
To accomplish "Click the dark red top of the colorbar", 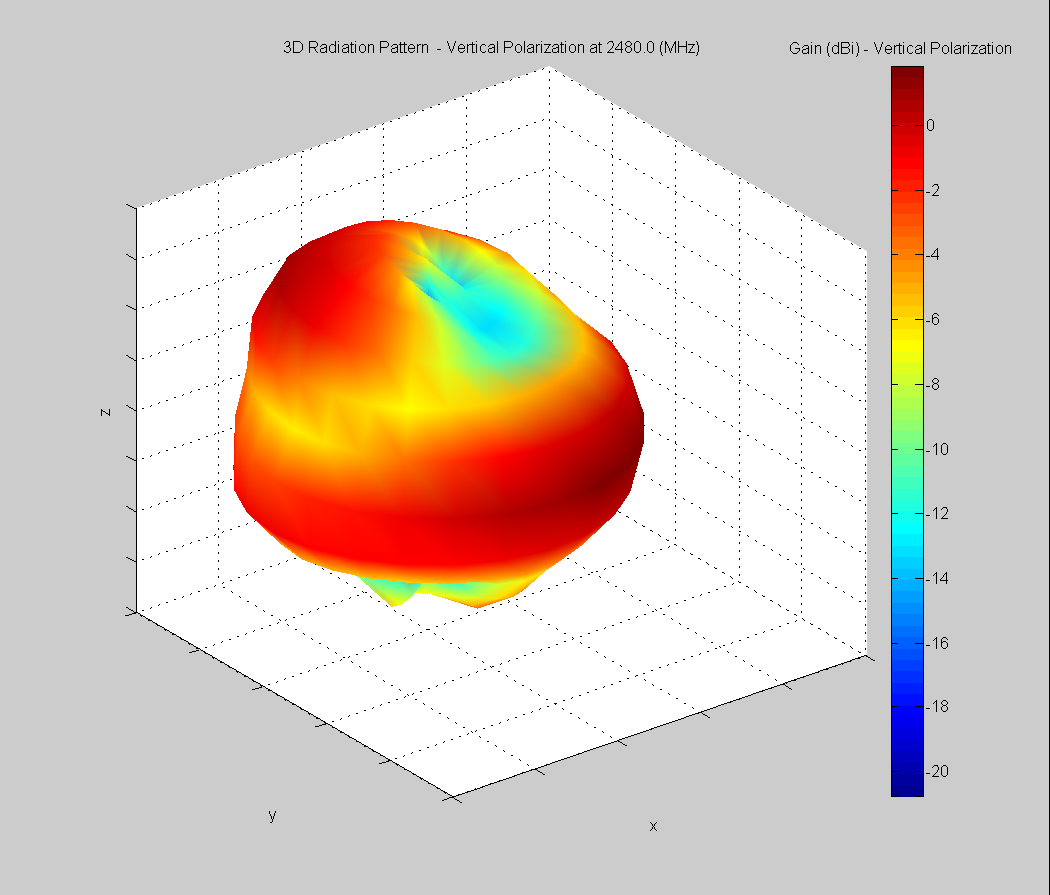I will [x=907, y=80].
